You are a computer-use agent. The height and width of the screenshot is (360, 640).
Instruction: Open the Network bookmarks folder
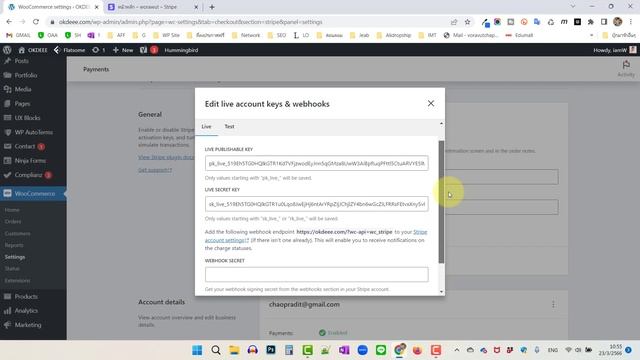246,35
